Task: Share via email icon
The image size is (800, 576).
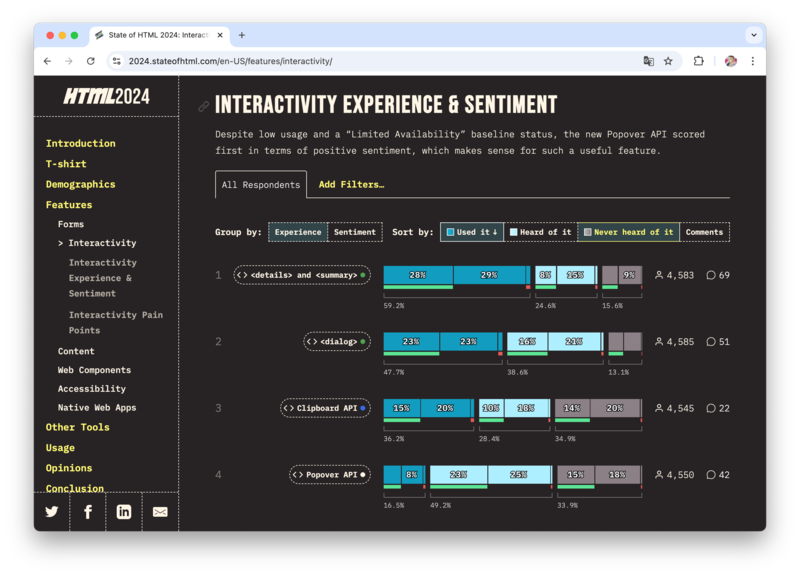Action: click(x=160, y=512)
